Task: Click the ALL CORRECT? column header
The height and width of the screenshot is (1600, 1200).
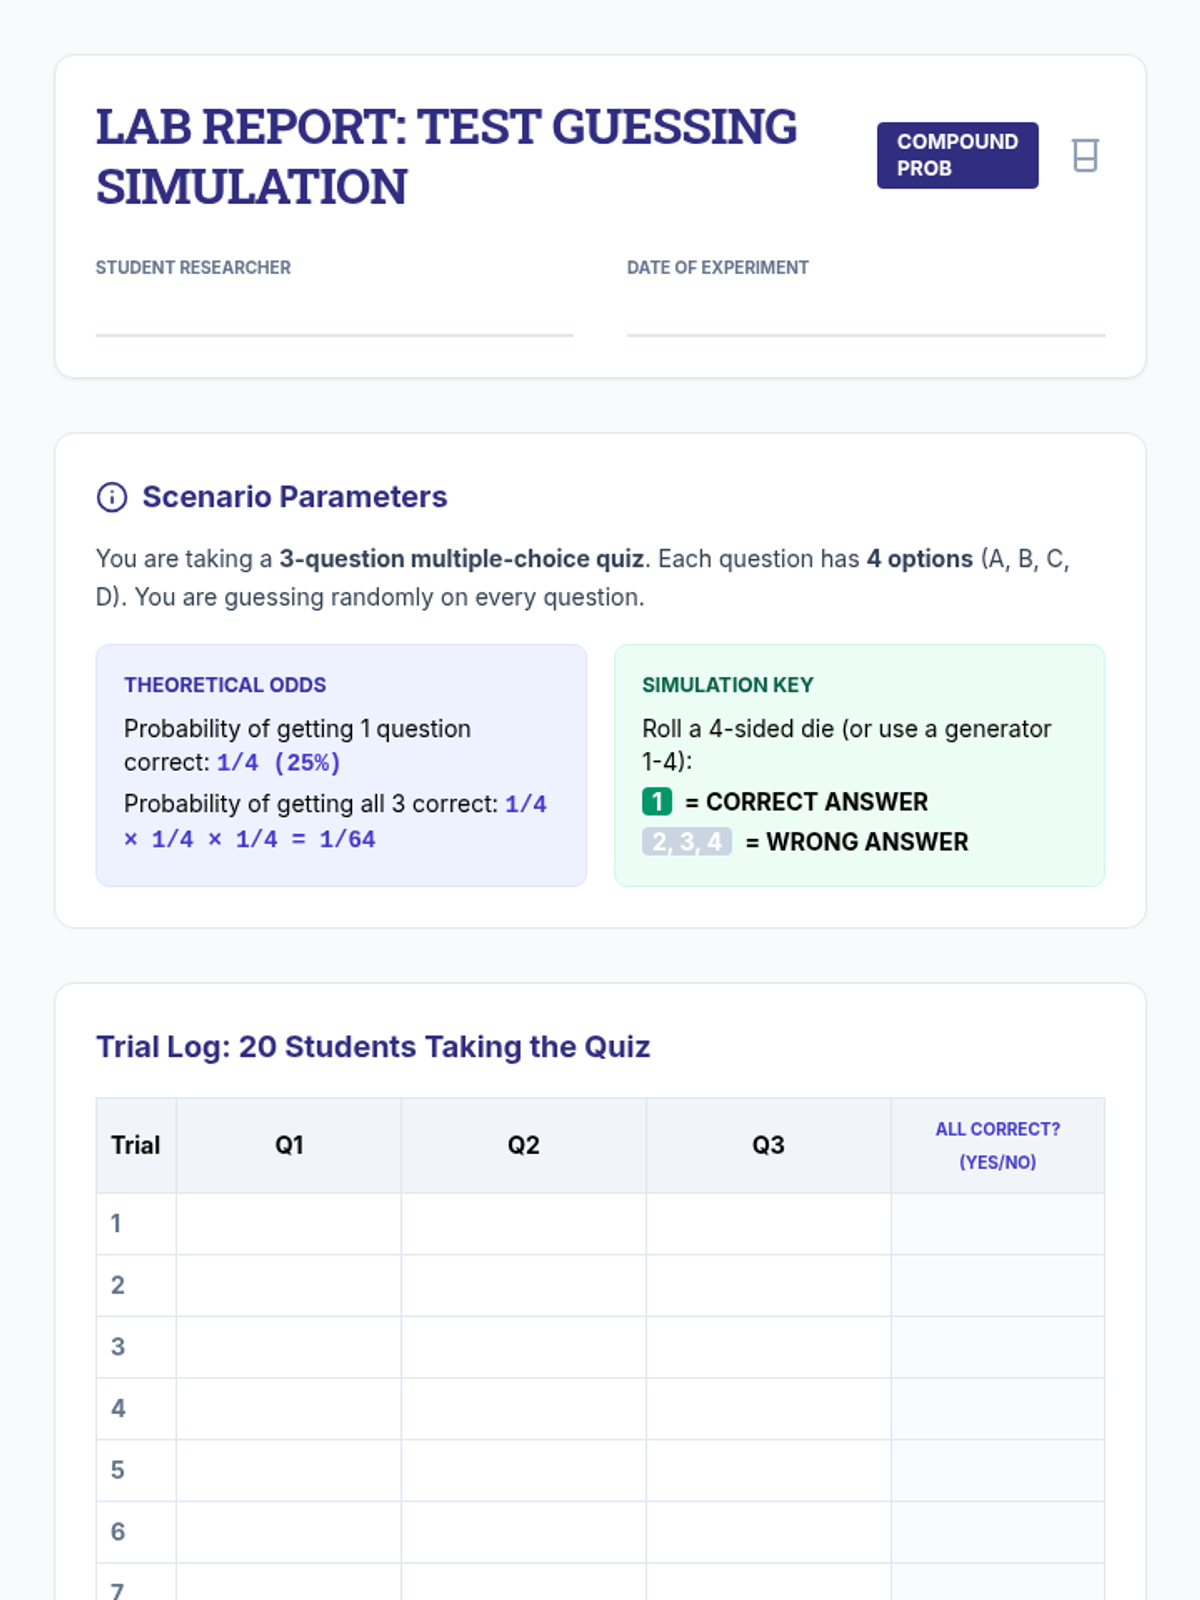Action: (x=997, y=1145)
